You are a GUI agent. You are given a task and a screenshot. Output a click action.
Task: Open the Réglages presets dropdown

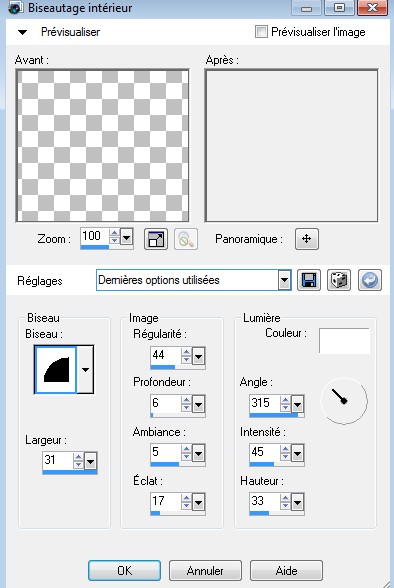(284, 280)
